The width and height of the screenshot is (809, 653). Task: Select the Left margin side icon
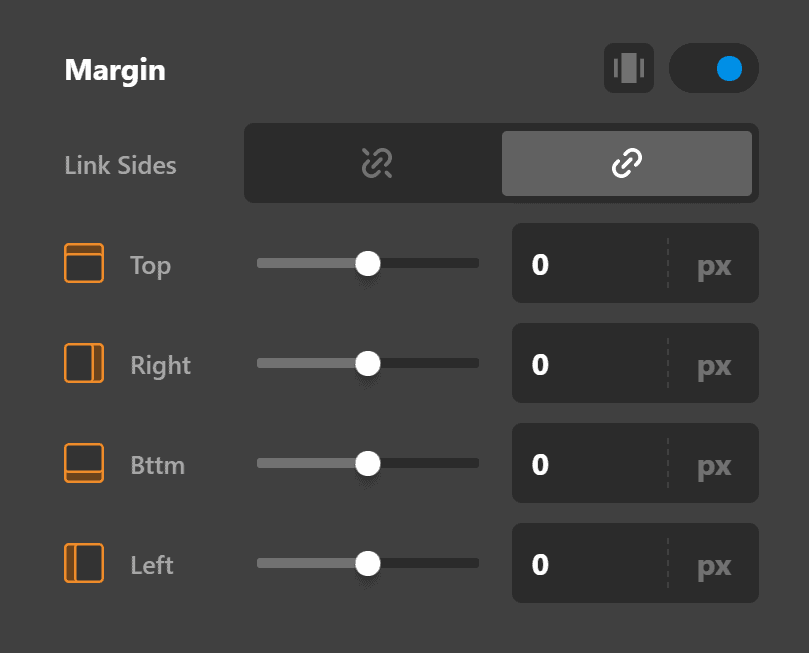click(84, 563)
